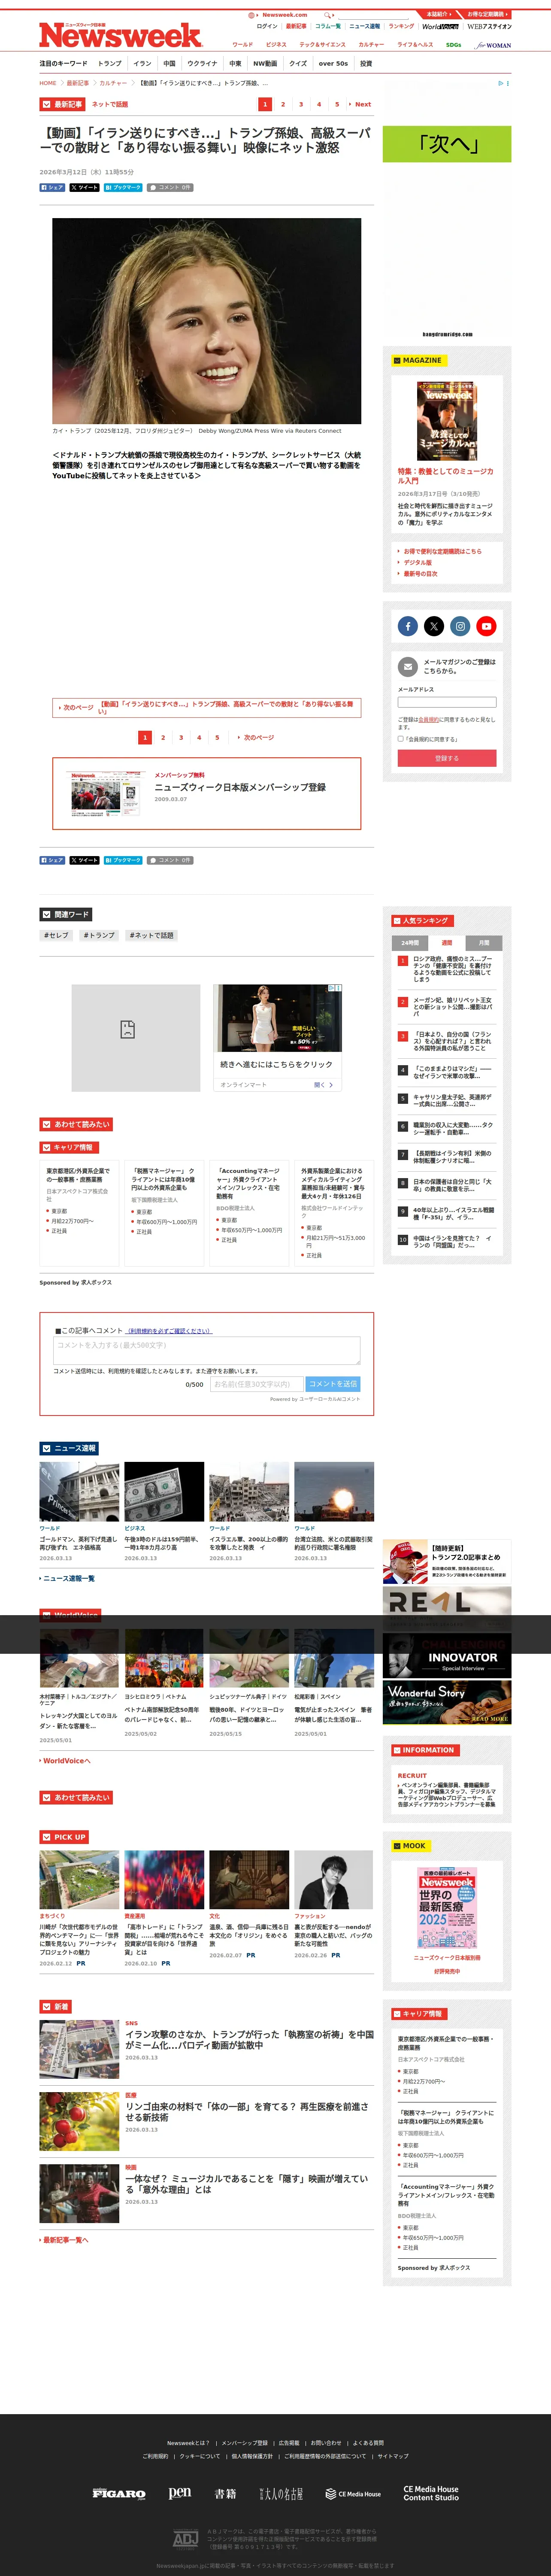Switch to the ネットで話題 tab
Viewport: 551px width, 2576px height.
(x=110, y=104)
